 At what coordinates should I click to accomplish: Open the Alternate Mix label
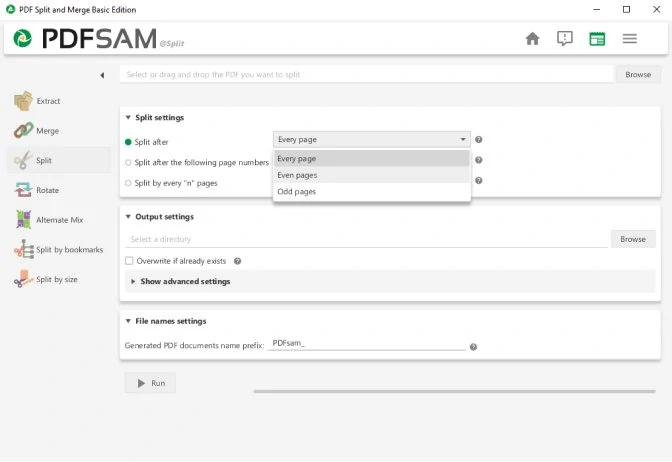click(60, 220)
